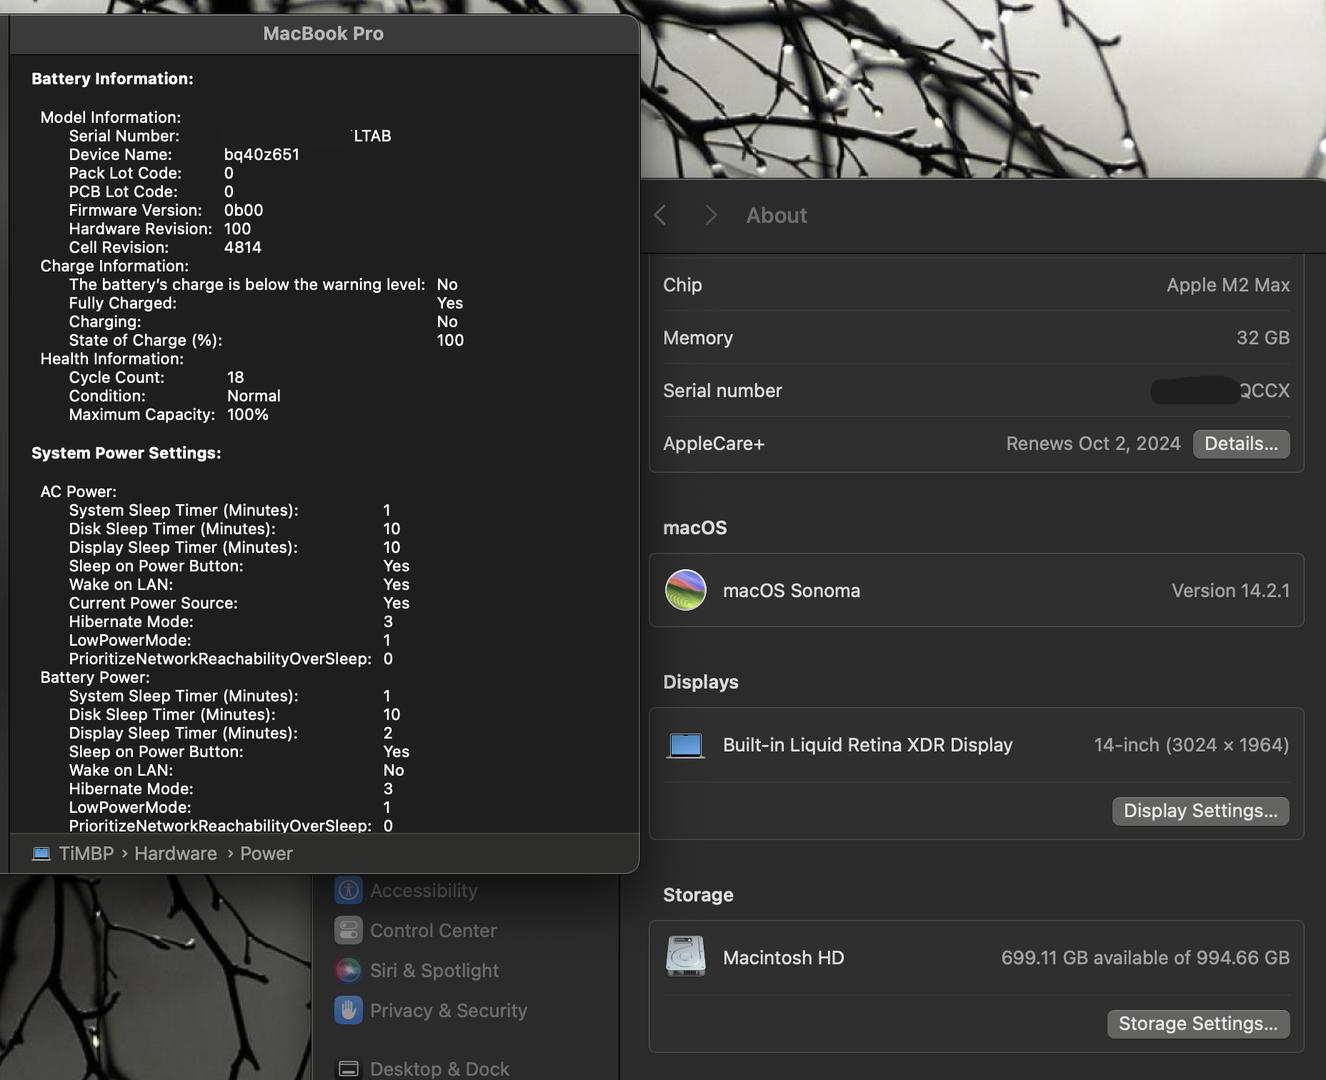Viewport: 1326px width, 1080px height.
Task: Click Firmware Version value 0b00
Action: pyautogui.click(x=243, y=210)
